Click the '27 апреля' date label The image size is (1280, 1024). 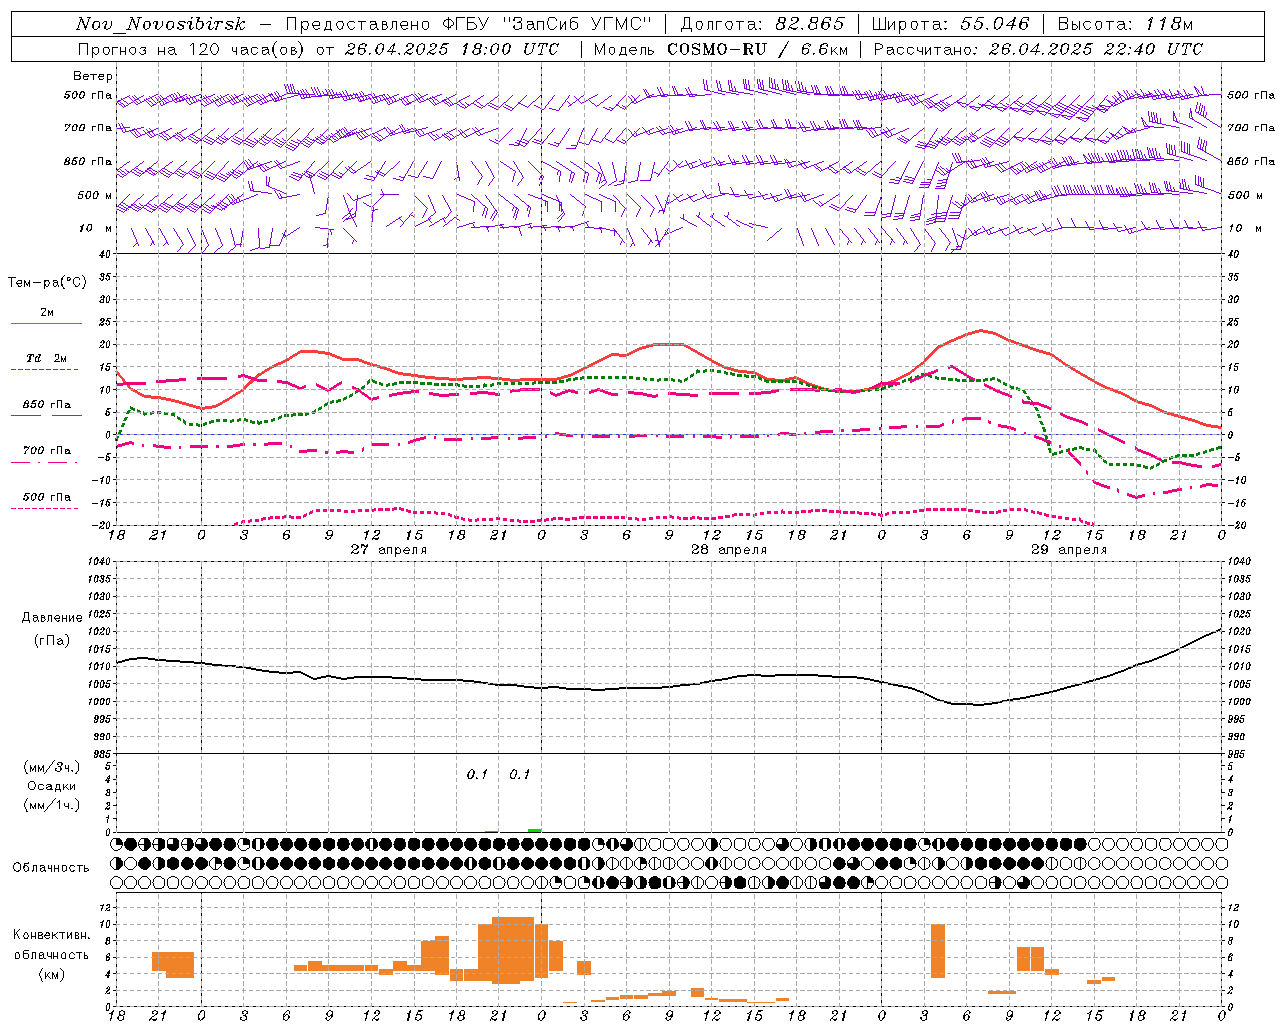(x=388, y=550)
